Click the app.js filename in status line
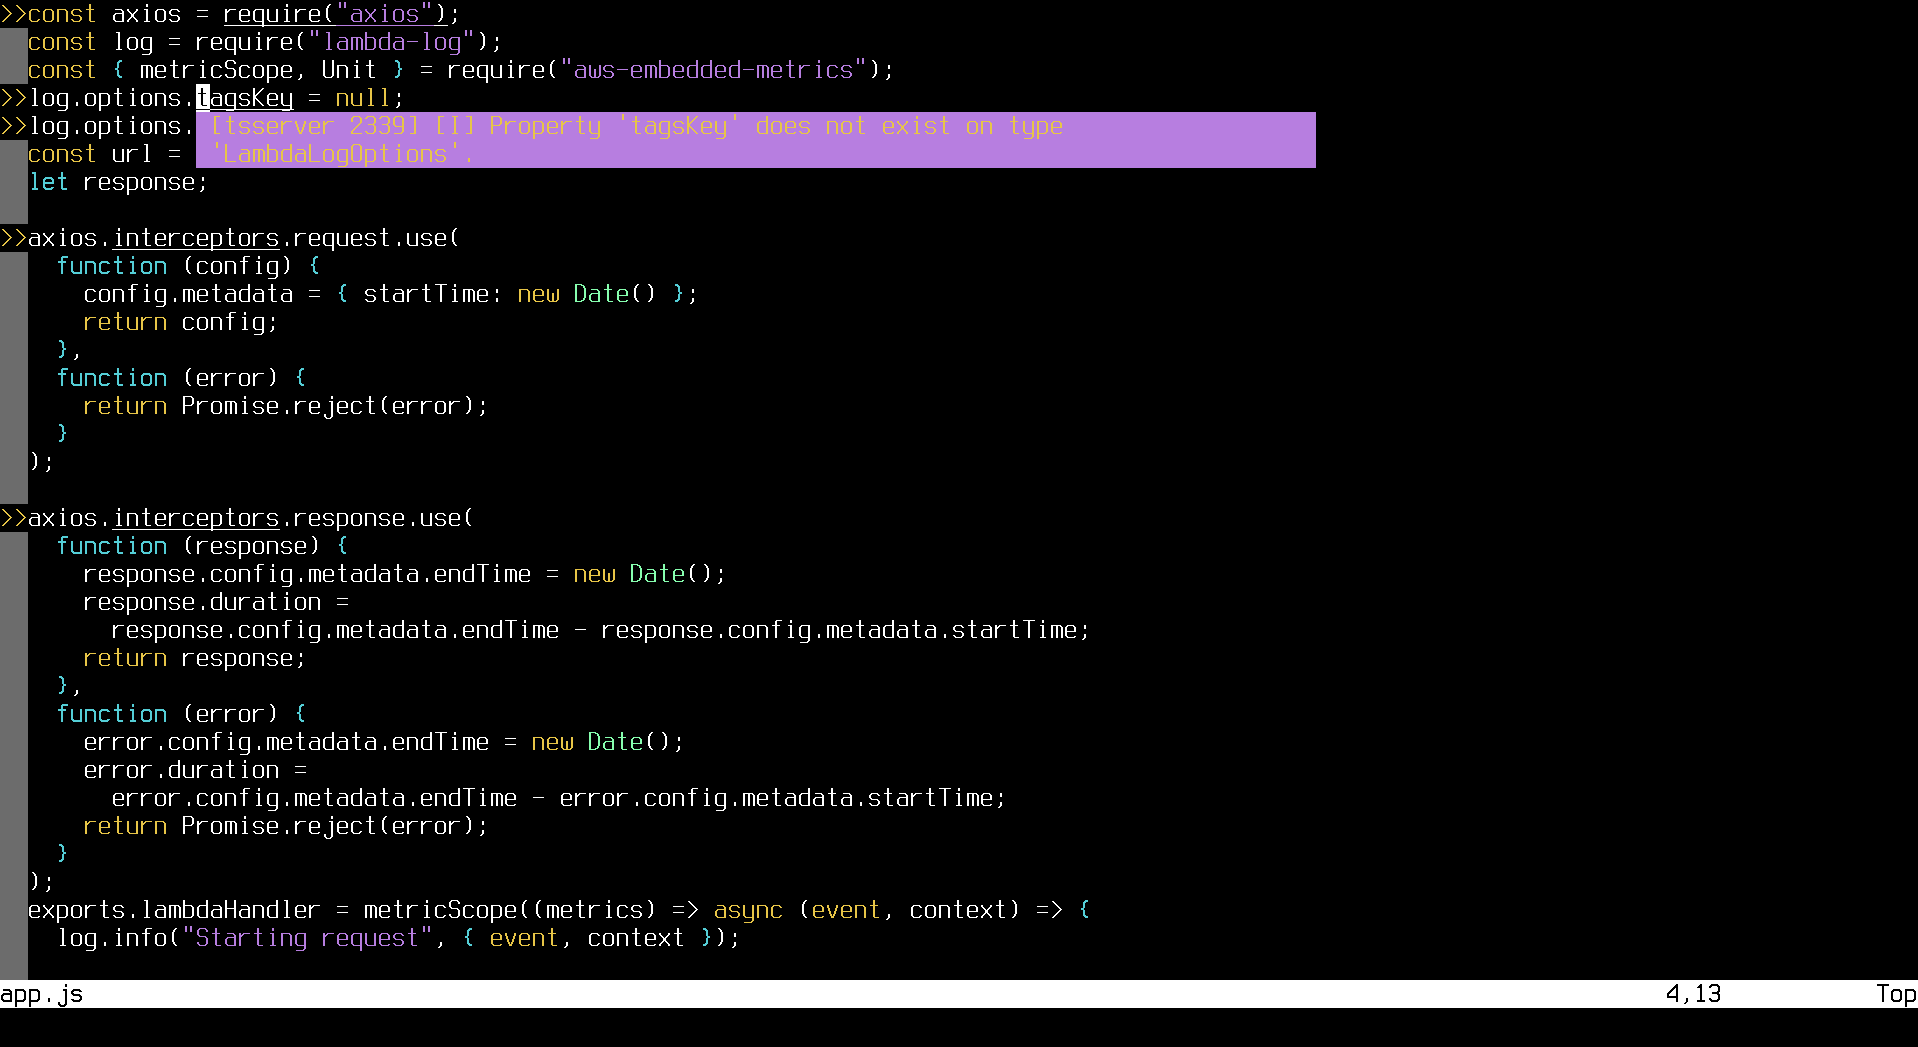Image resolution: width=1918 pixels, height=1047 pixels. tap(42, 994)
